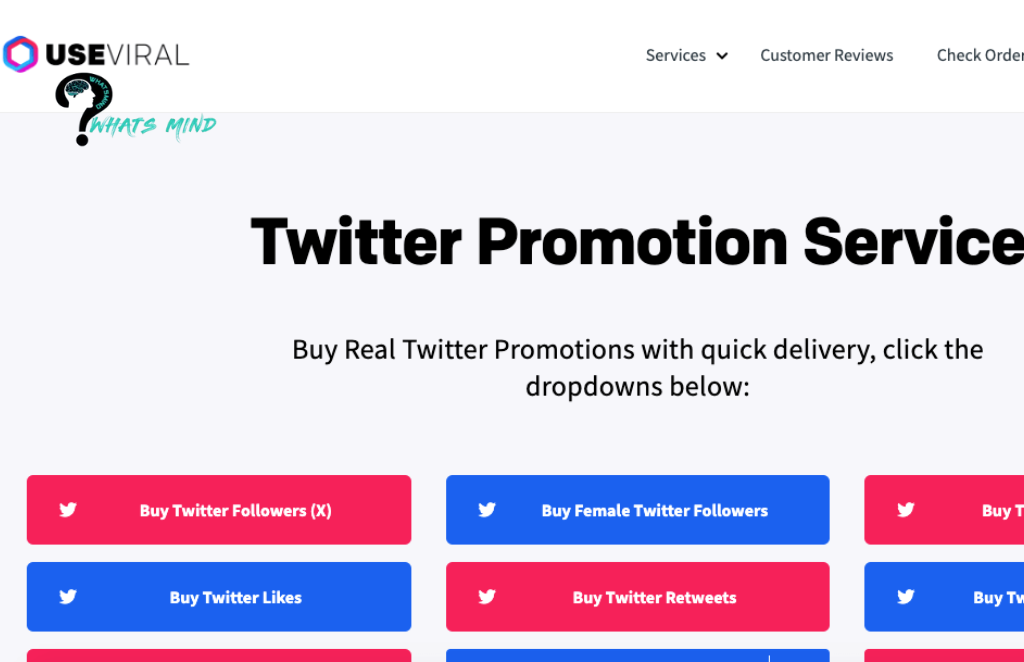Click the pink button at the bottom left
1024x662 pixels.
pos(219,656)
